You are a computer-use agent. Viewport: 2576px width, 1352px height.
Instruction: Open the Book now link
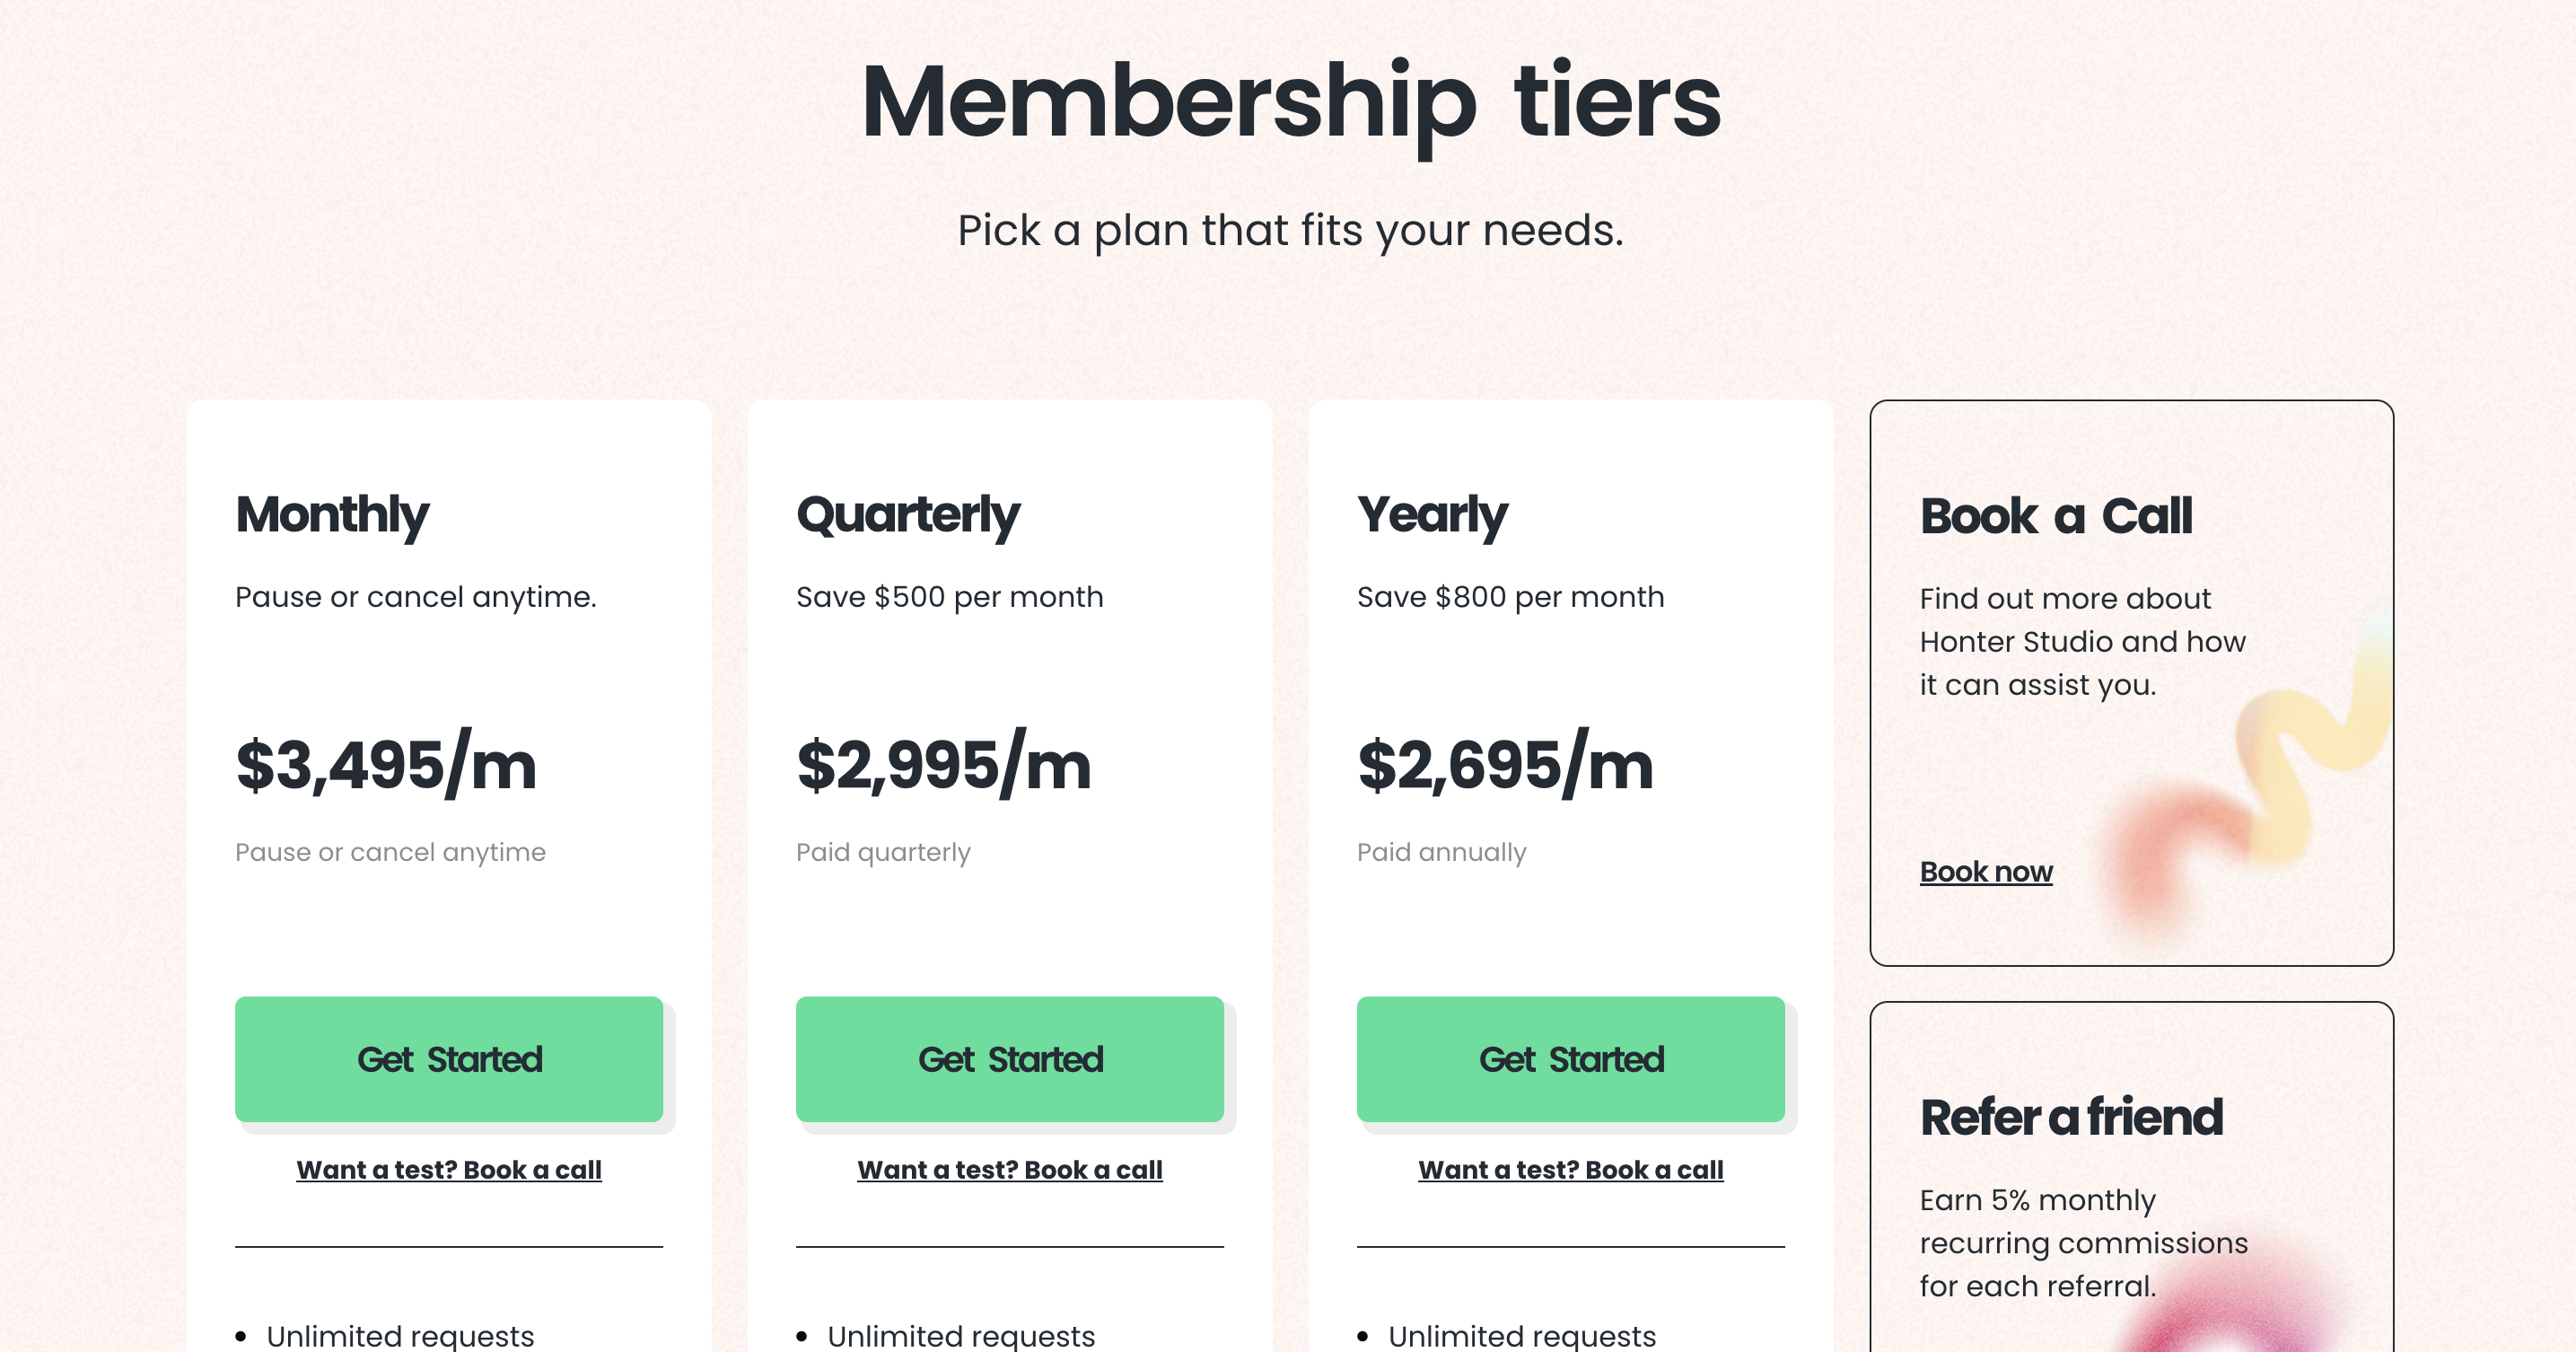pyautogui.click(x=1986, y=872)
